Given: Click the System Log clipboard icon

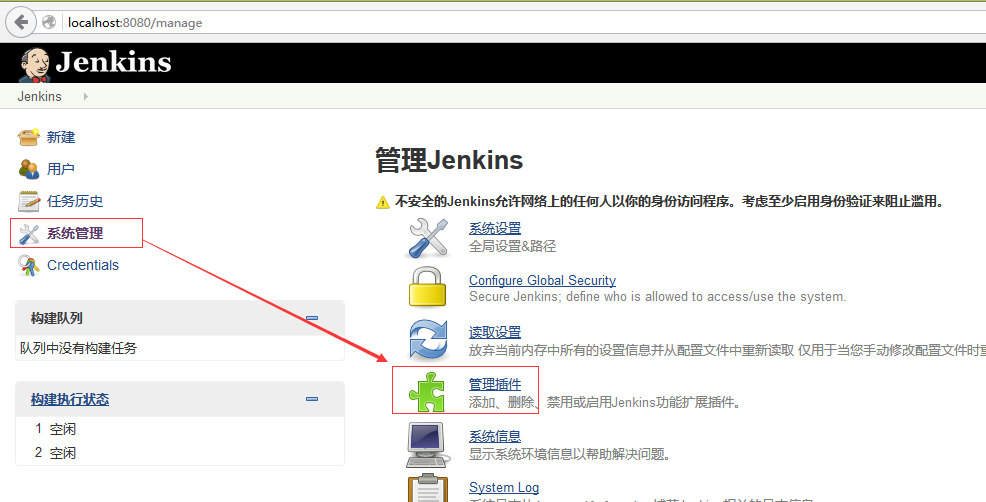Looking at the screenshot, I should pyautogui.click(x=428, y=488).
